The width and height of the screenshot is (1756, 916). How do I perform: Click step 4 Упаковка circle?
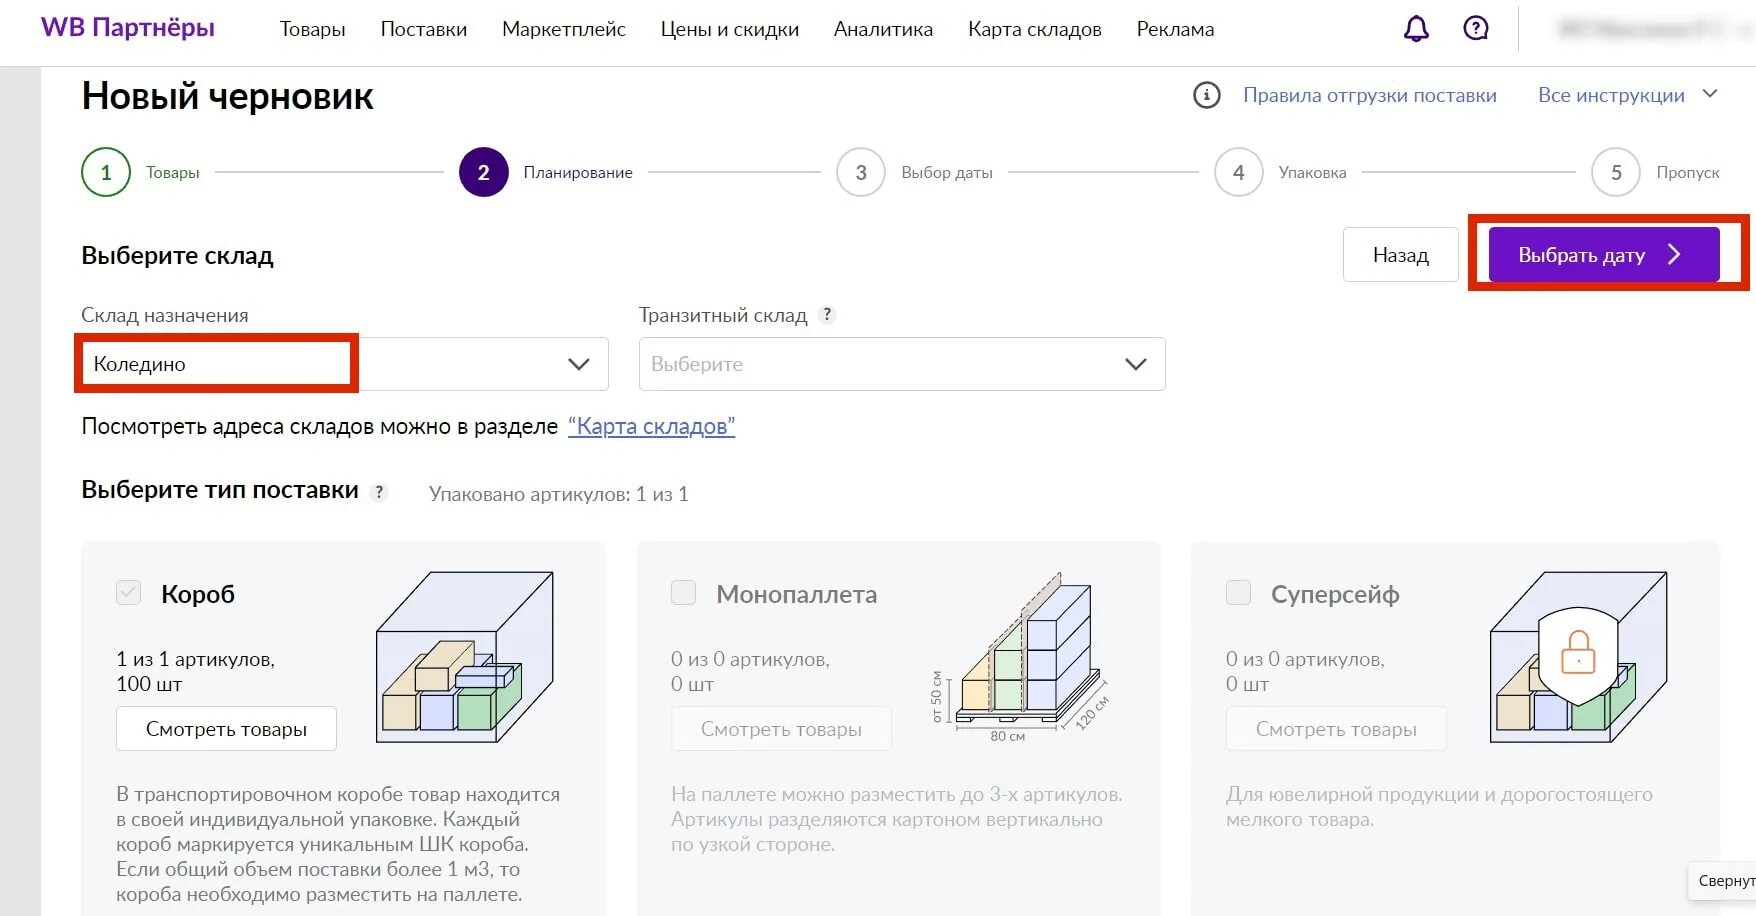click(1239, 172)
